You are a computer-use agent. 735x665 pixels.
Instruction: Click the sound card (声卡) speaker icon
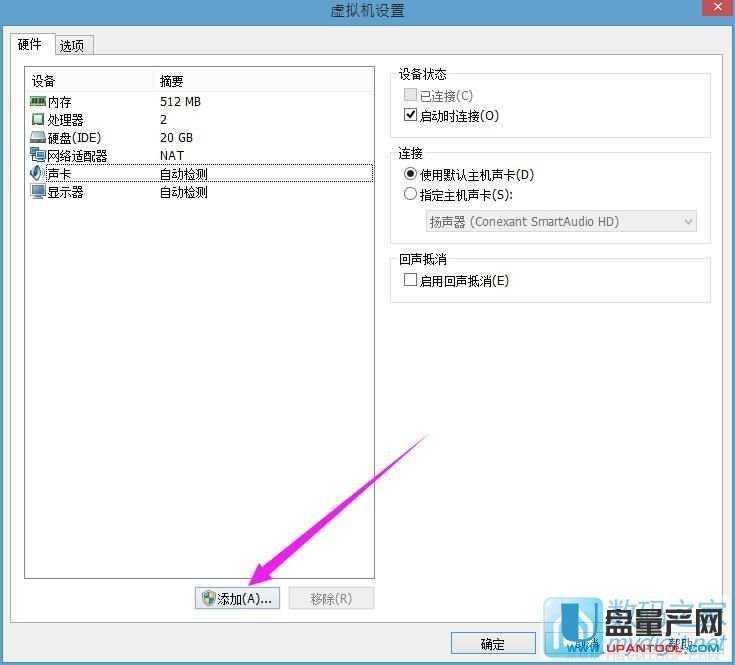tap(38, 174)
